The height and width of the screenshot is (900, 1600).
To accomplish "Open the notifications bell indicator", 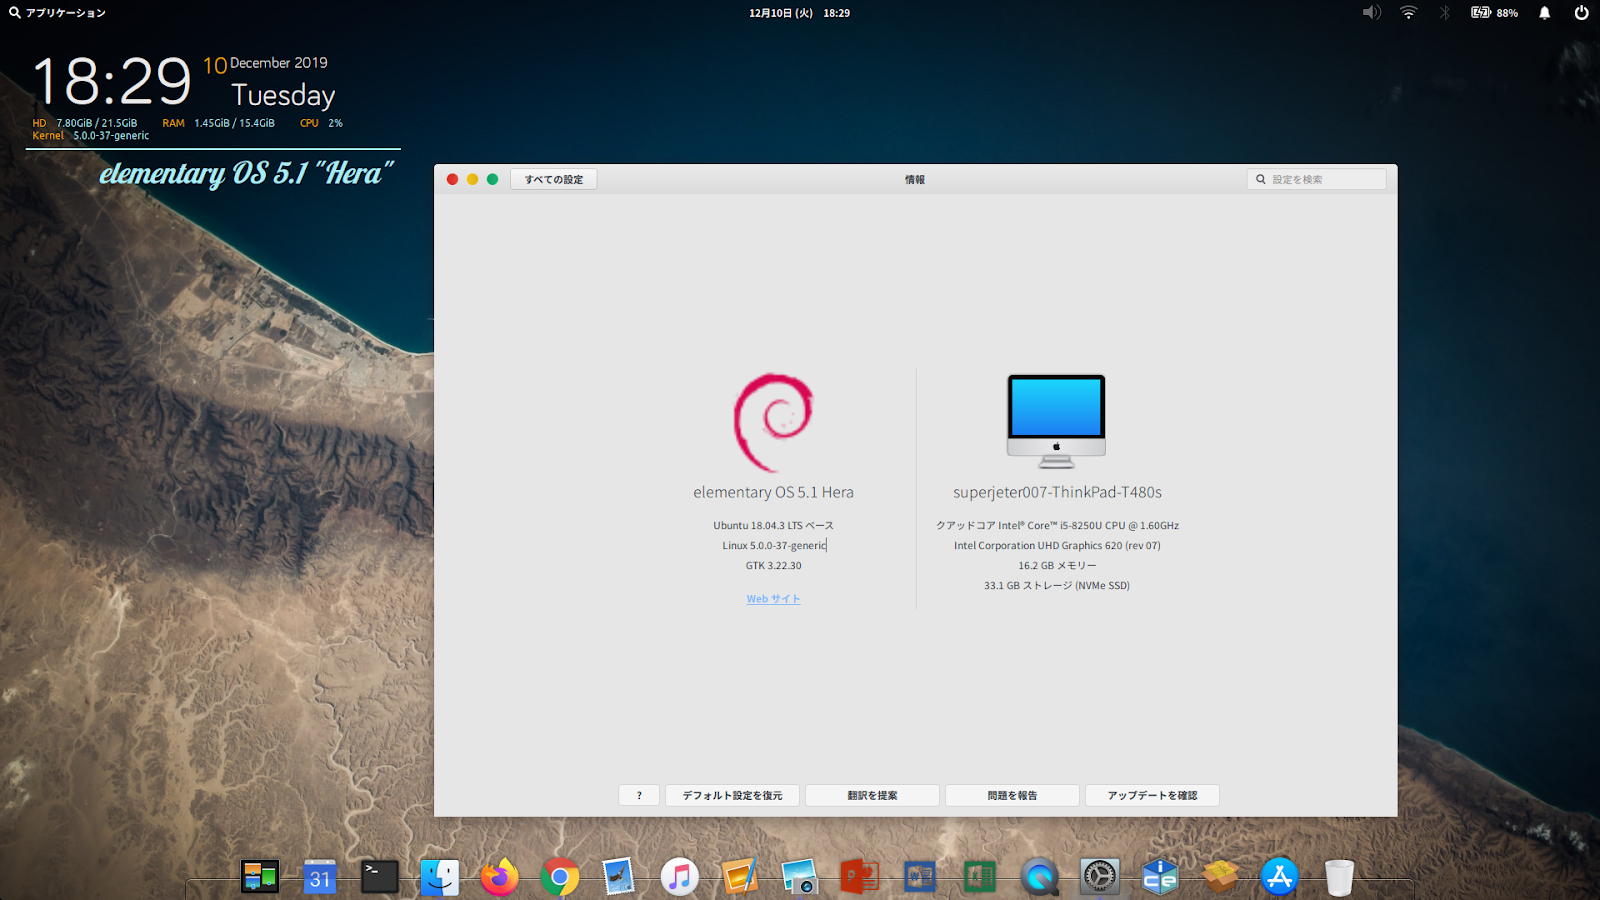I will [1545, 13].
